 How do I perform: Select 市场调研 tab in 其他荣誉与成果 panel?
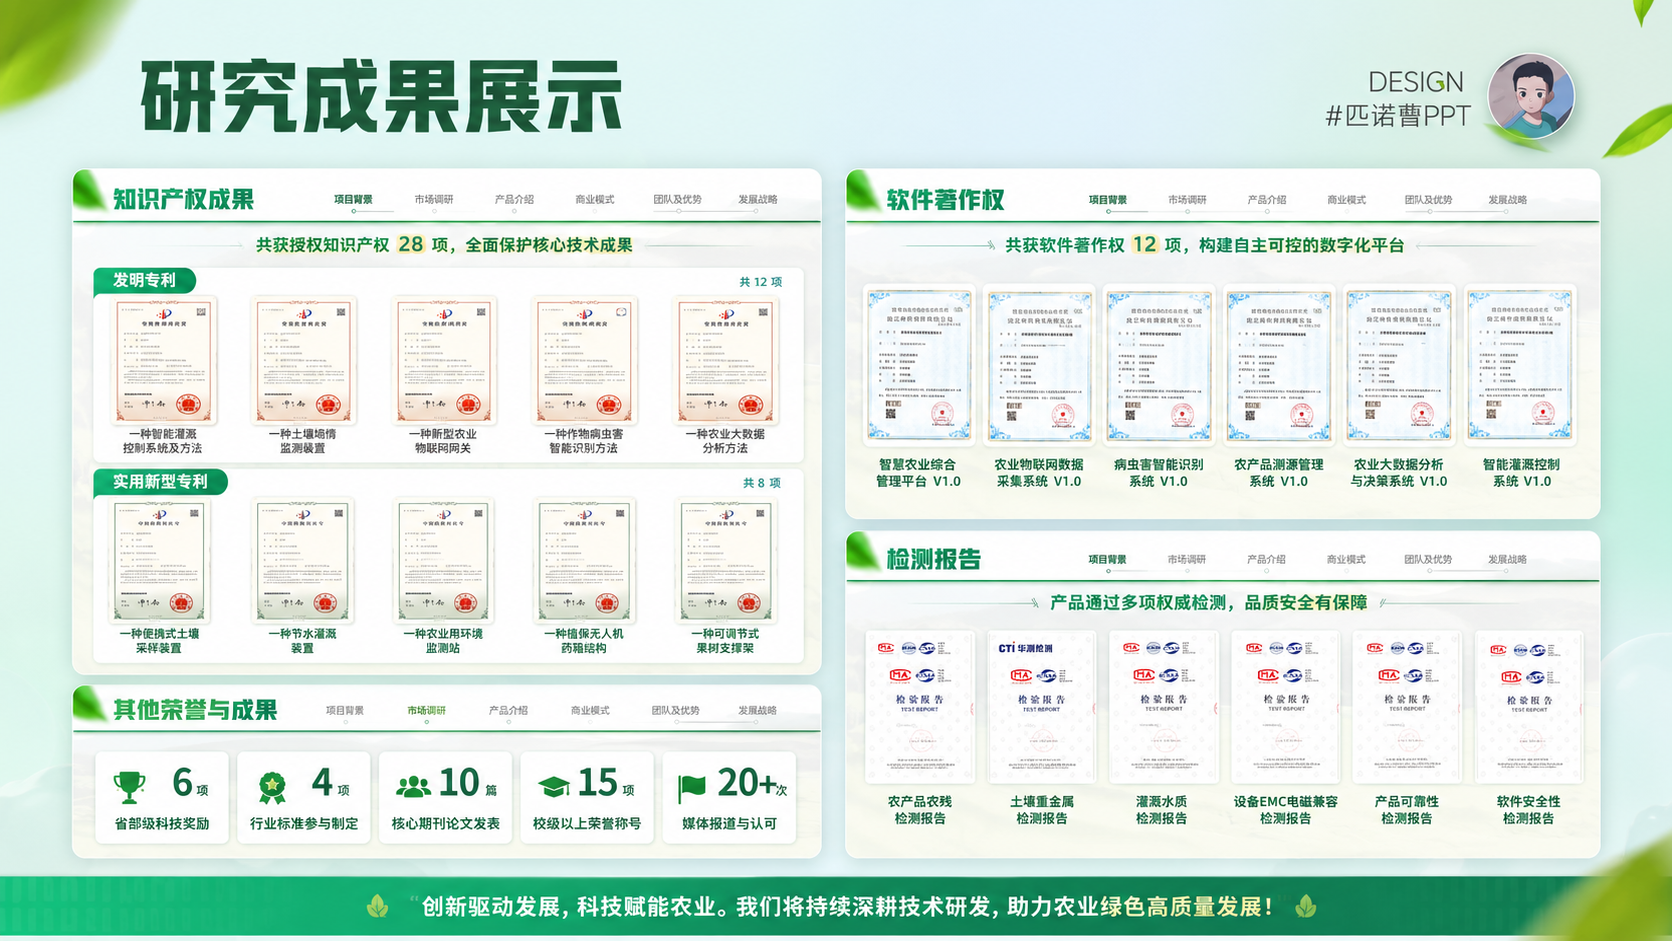coord(427,711)
